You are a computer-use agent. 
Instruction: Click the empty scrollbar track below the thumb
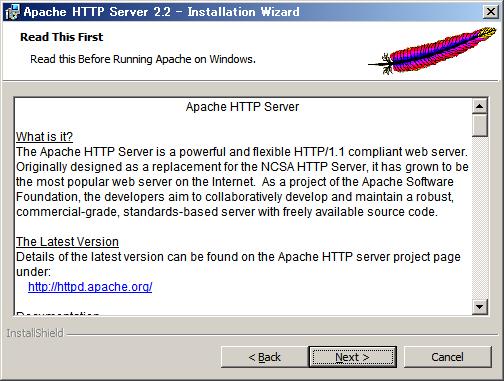pos(480,217)
